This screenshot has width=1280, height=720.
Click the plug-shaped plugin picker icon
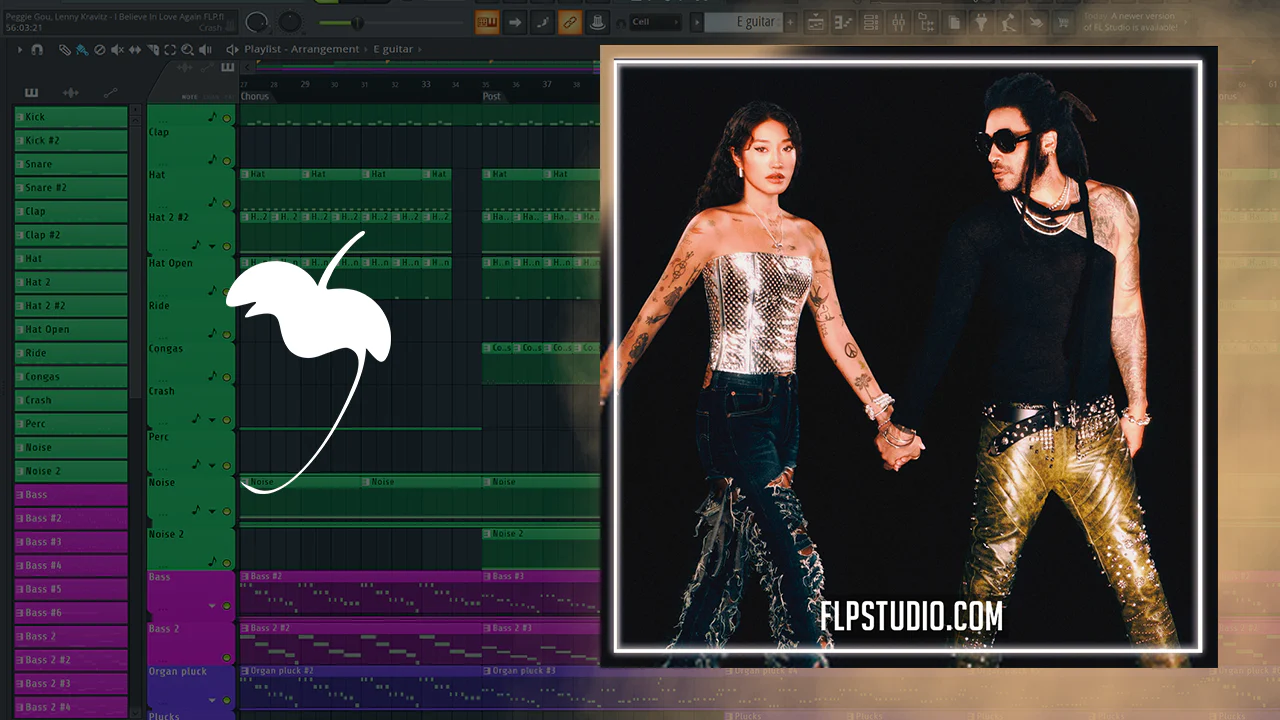click(x=981, y=22)
